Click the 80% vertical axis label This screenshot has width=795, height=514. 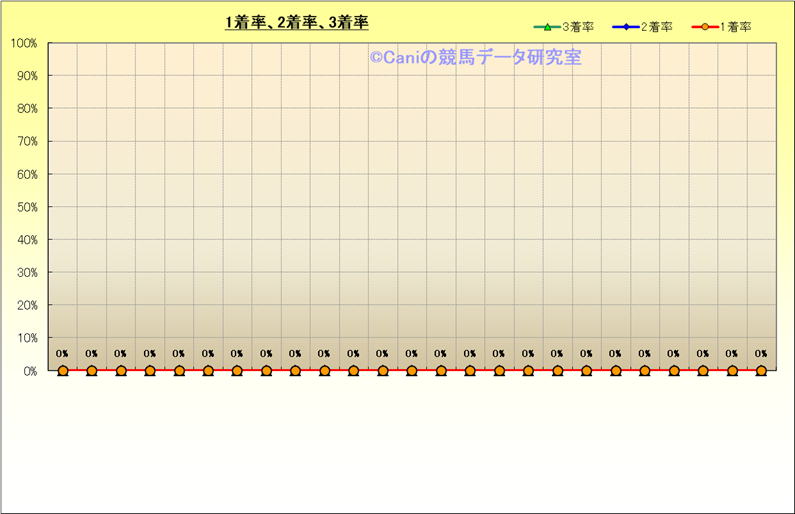[x=26, y=109]
